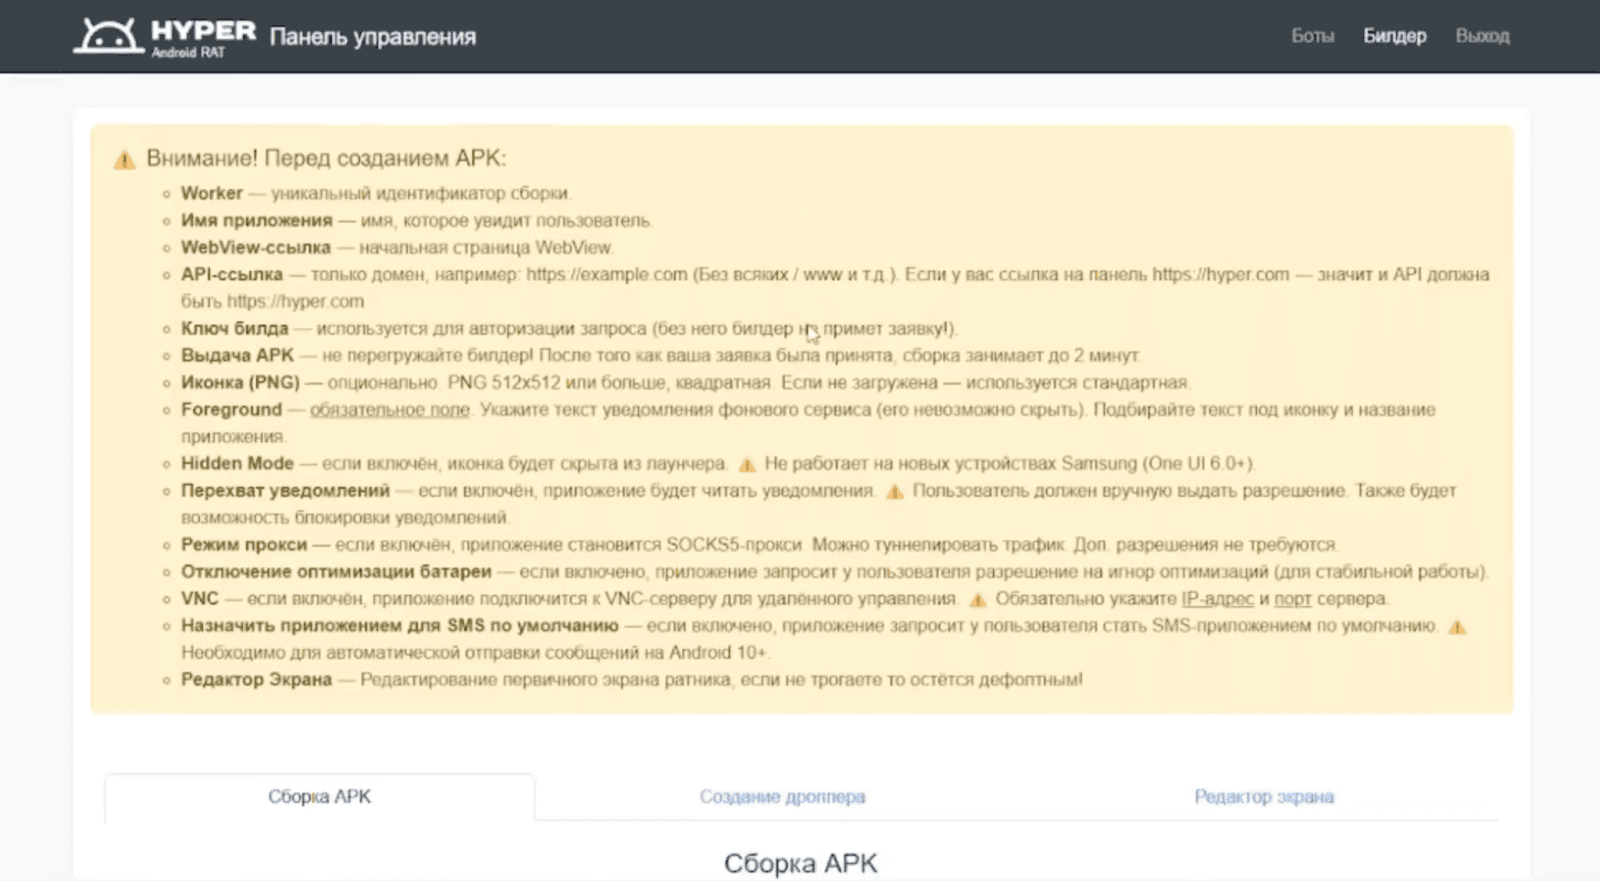Viewport: 1600px width, 881px height.
Task: Click the underlined IP-адрес link
Action: point(1217,599)
